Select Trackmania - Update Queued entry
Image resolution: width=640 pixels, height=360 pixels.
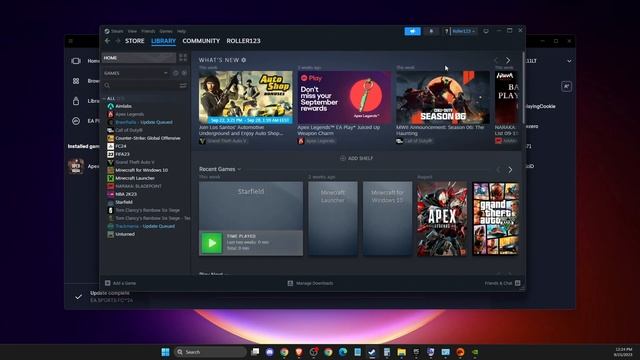(x=145, y=226)
